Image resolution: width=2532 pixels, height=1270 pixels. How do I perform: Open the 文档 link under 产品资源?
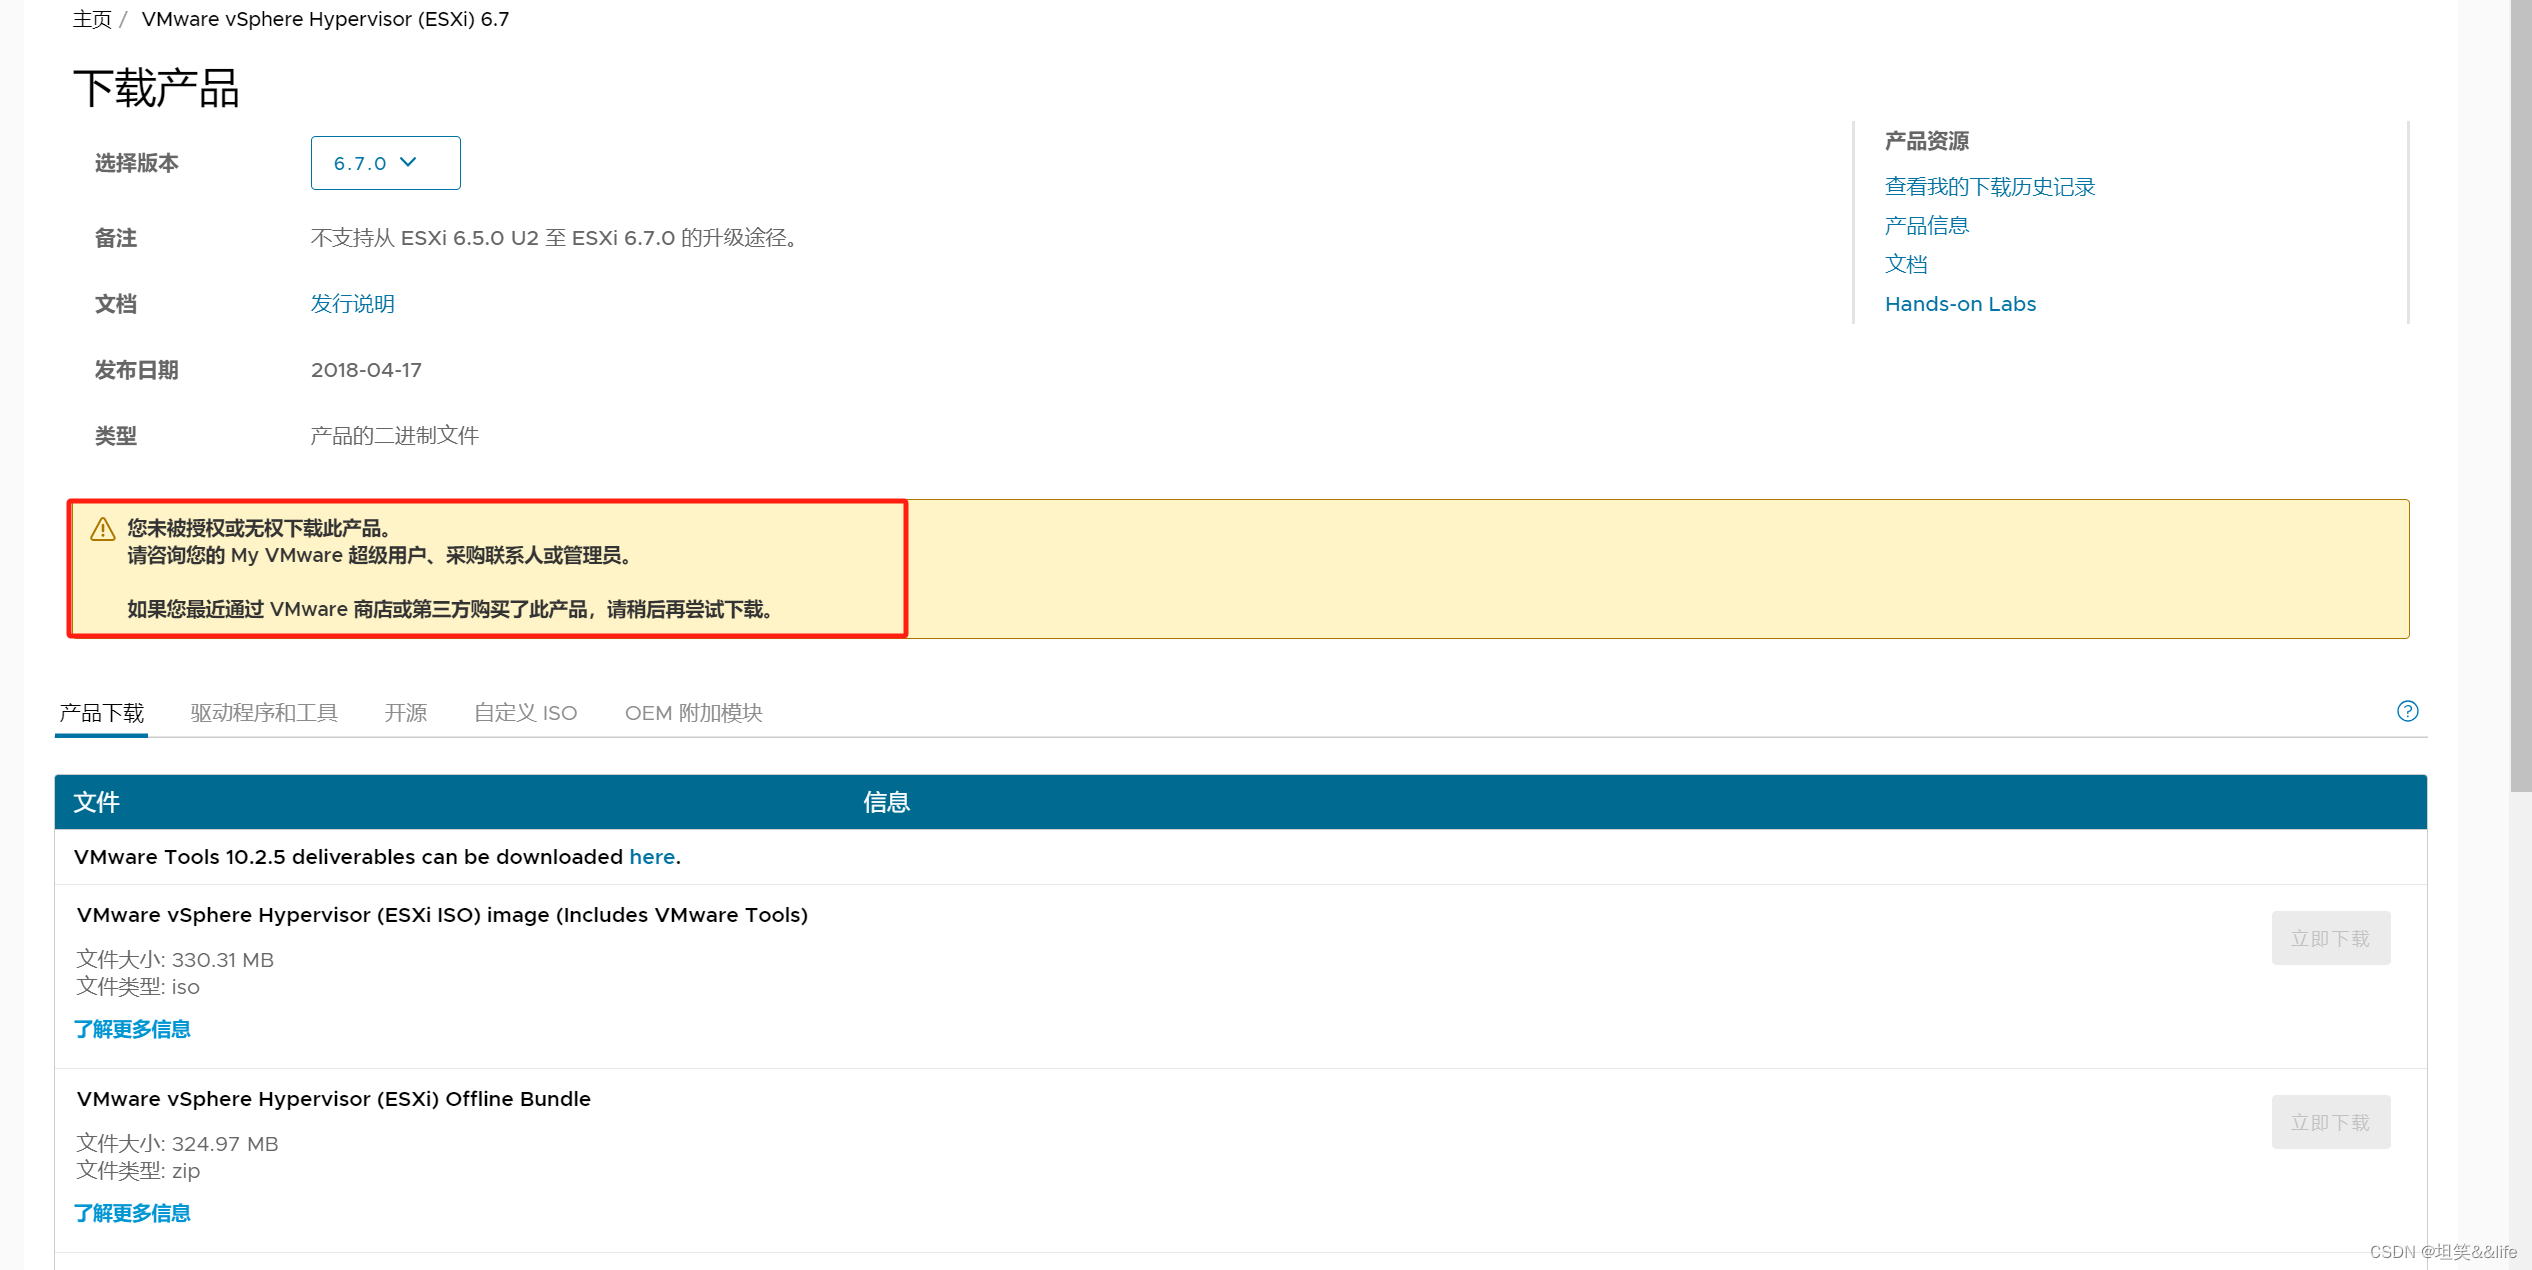point(1905,265)
